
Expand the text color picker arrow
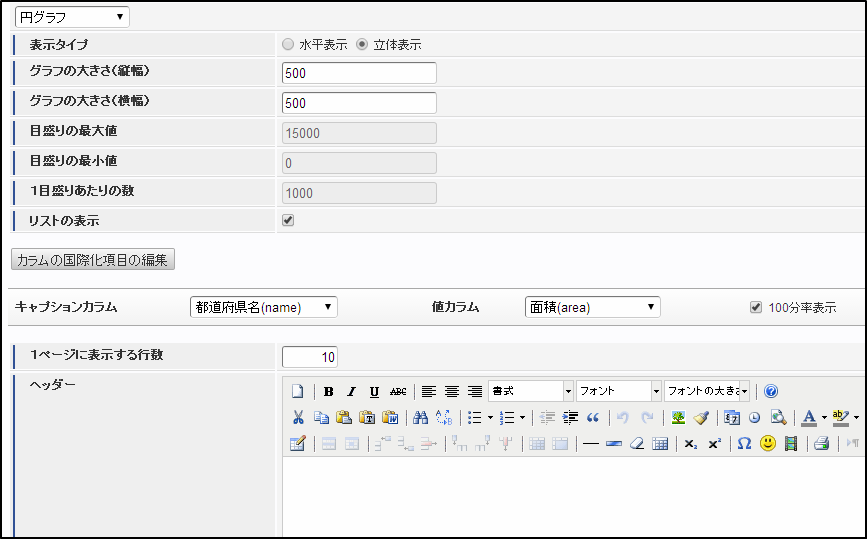pyautogui.click(x=824, y=418)
